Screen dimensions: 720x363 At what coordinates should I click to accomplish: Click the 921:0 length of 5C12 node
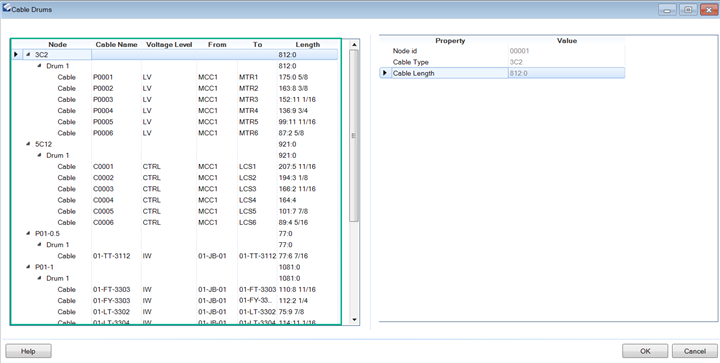(x=287, y=144)
